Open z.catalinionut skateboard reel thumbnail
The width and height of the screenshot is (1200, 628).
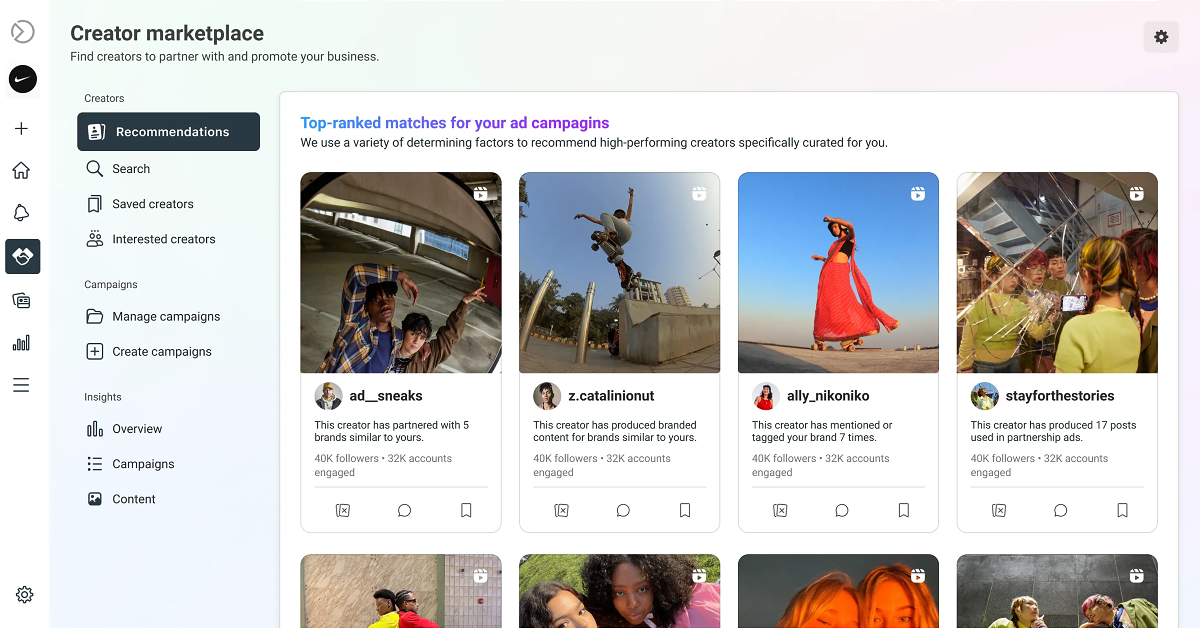tap(620, 273)
